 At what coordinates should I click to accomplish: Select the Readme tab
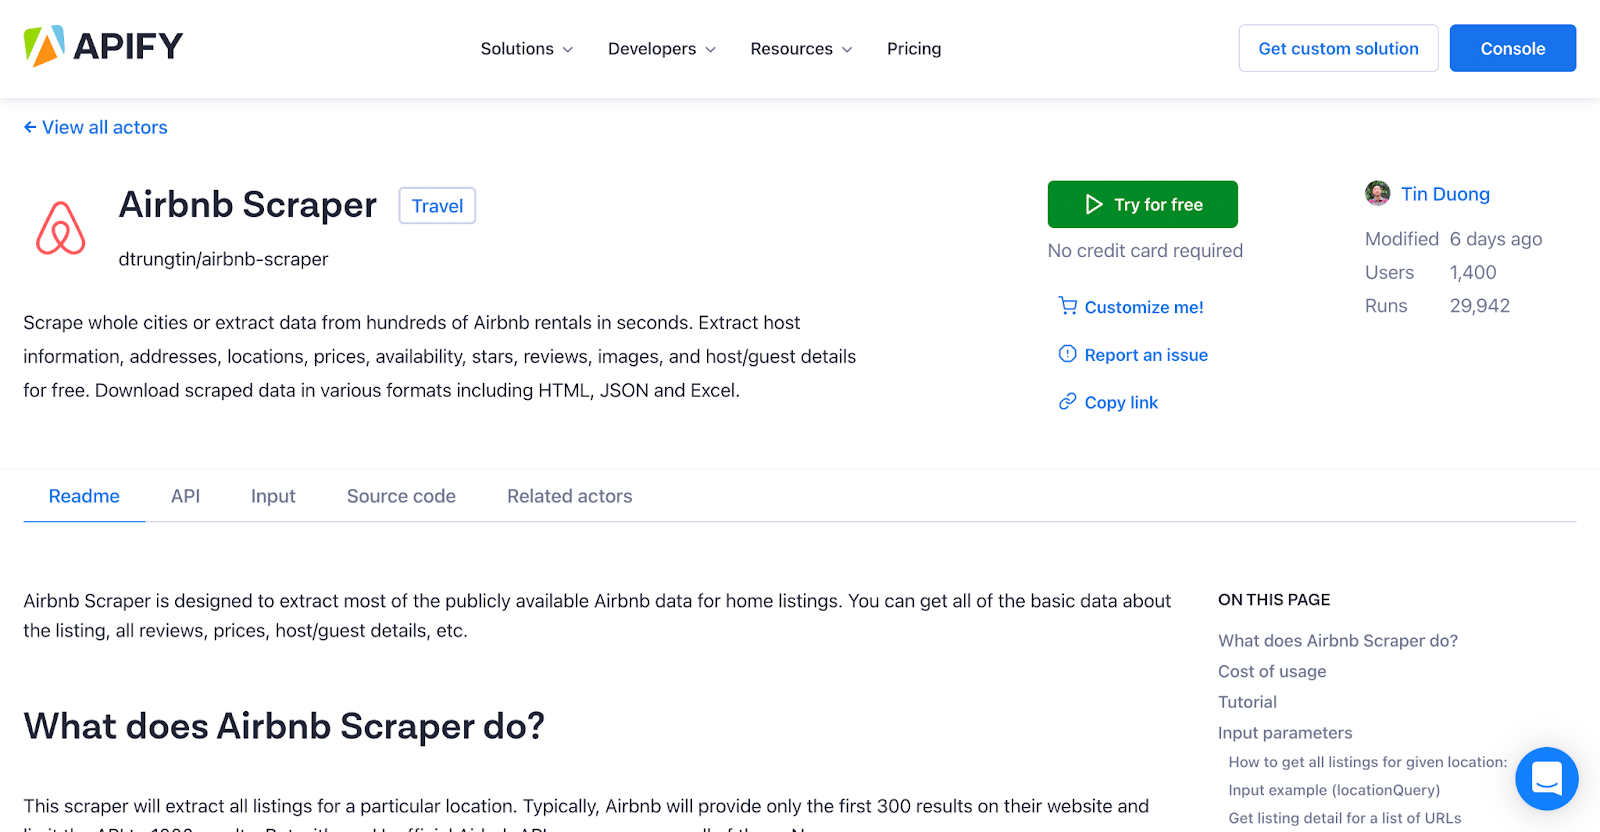84,496
